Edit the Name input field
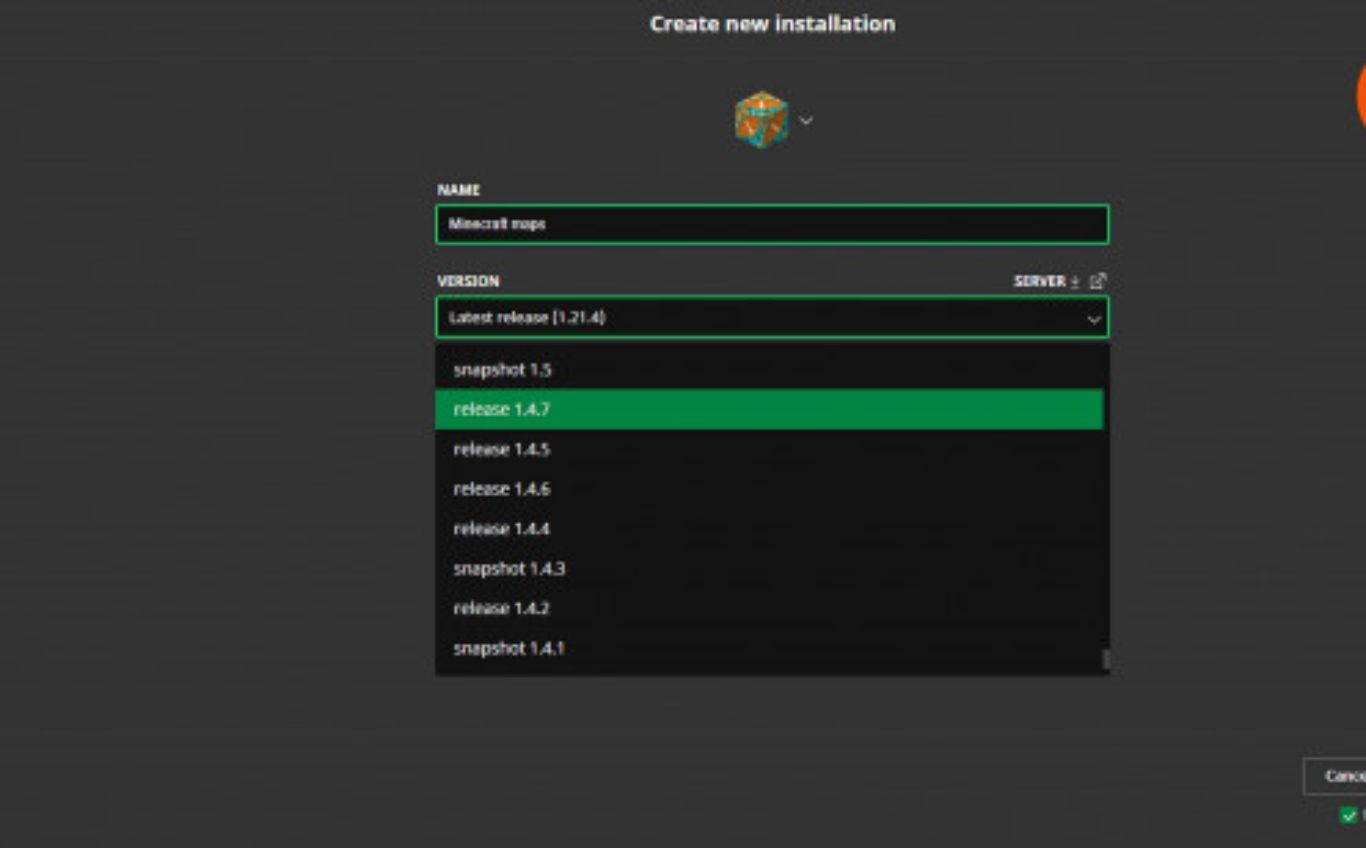This screenshot has width=1366, height=848. (x=772, y=224)
